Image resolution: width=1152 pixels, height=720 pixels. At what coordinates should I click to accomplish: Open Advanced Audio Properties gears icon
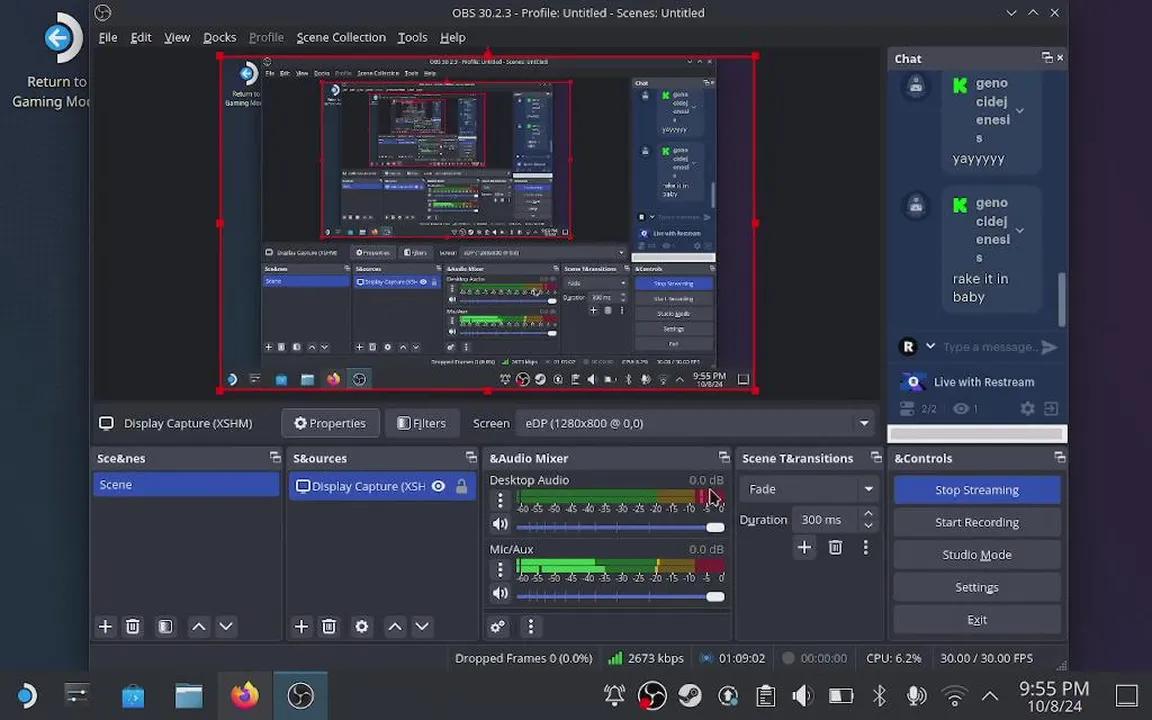[x=498, y=626]
